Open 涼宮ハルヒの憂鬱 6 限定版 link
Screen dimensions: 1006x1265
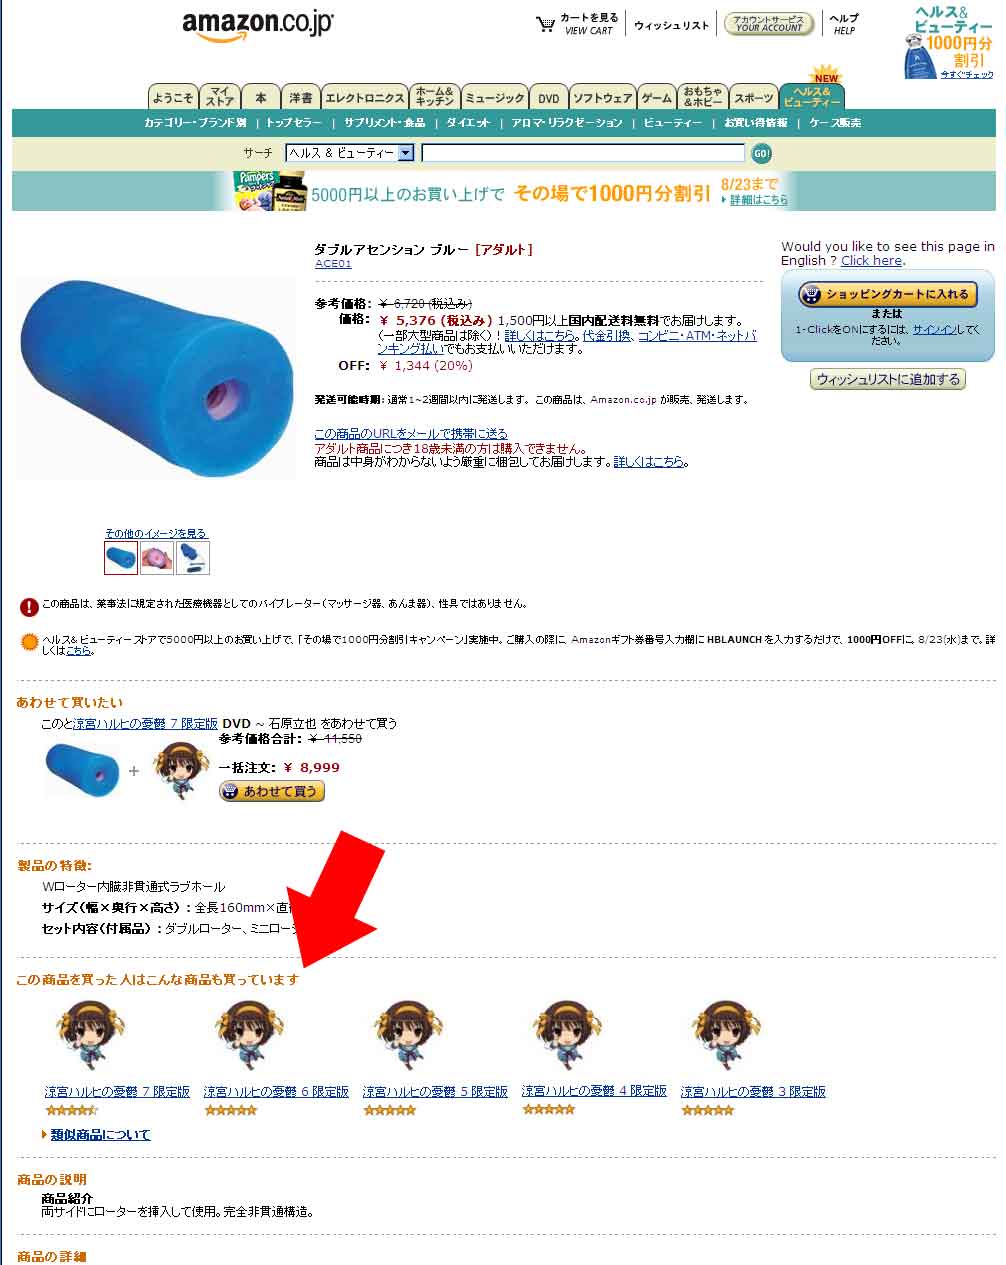[x=276, y=1091]
